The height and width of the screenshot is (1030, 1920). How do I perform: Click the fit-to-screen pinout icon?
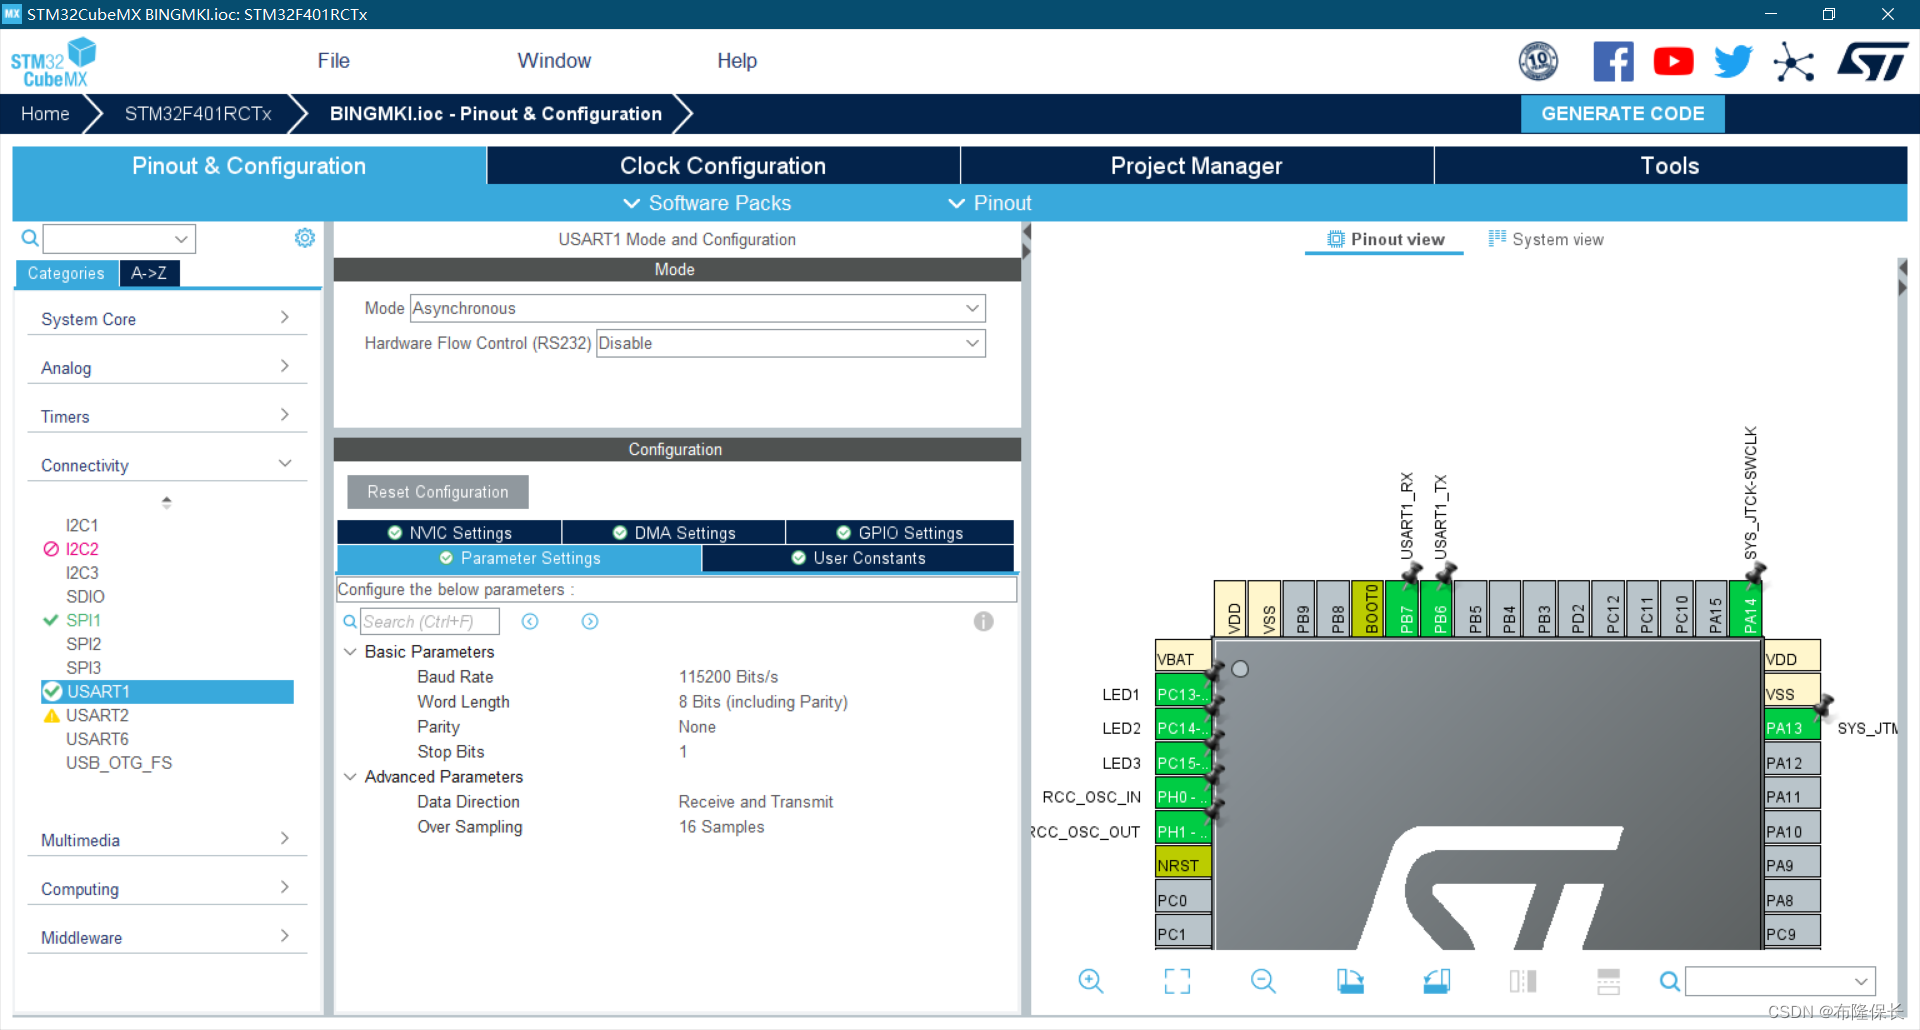point(1177,981)
